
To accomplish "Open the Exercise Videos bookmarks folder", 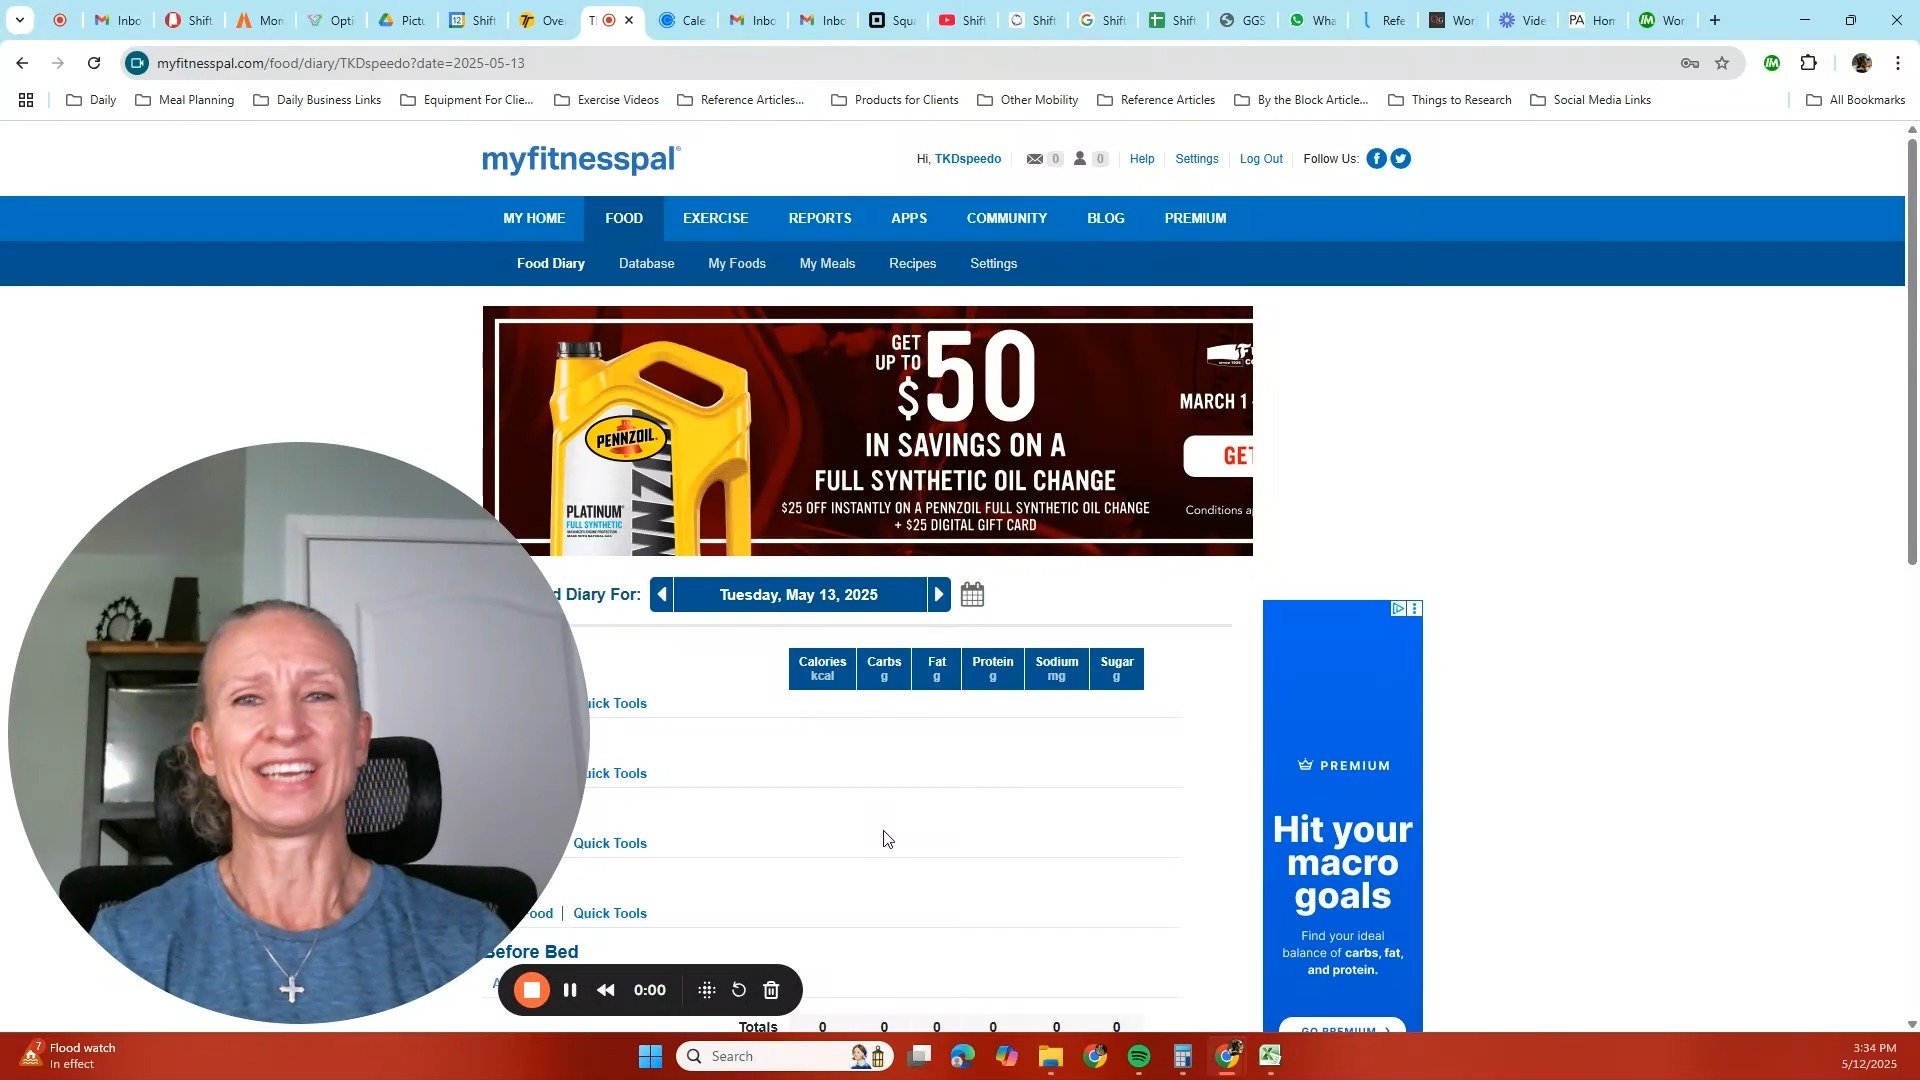I will (x=606, y=100).
